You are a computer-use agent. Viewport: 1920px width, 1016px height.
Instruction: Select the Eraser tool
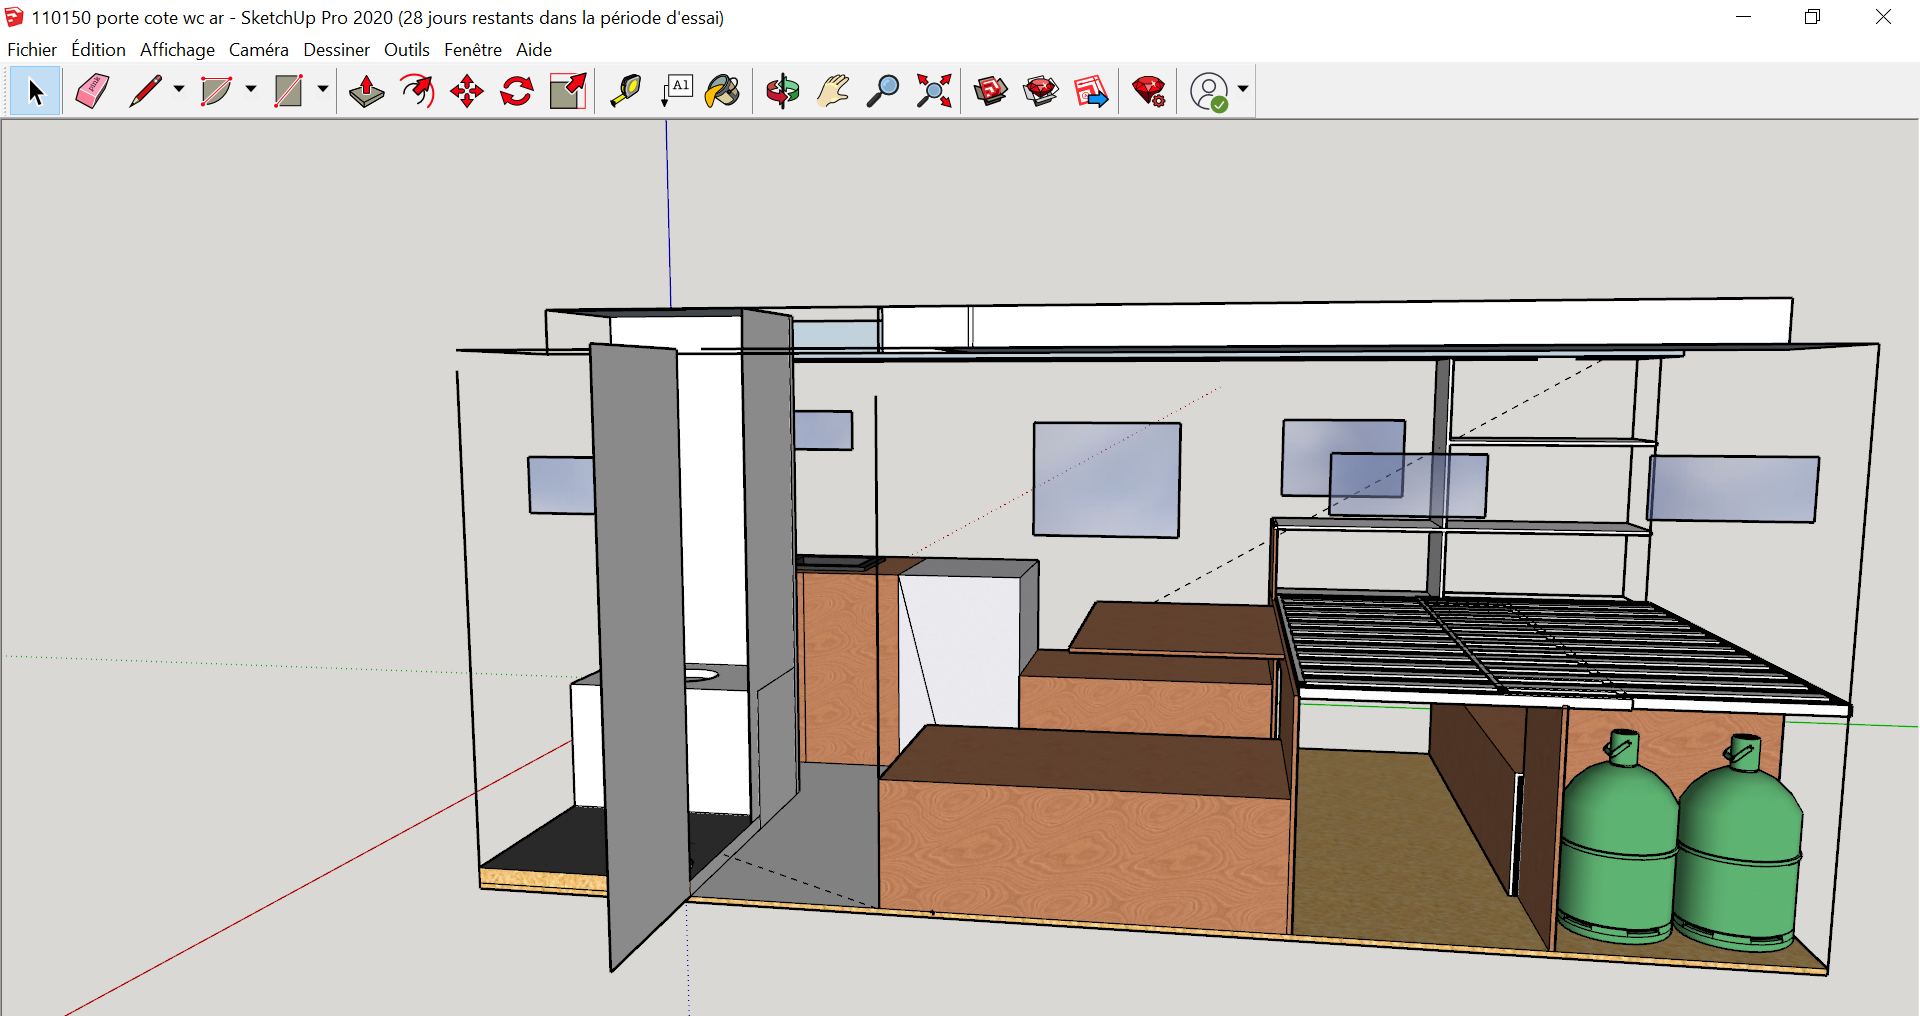coord(92,91)
